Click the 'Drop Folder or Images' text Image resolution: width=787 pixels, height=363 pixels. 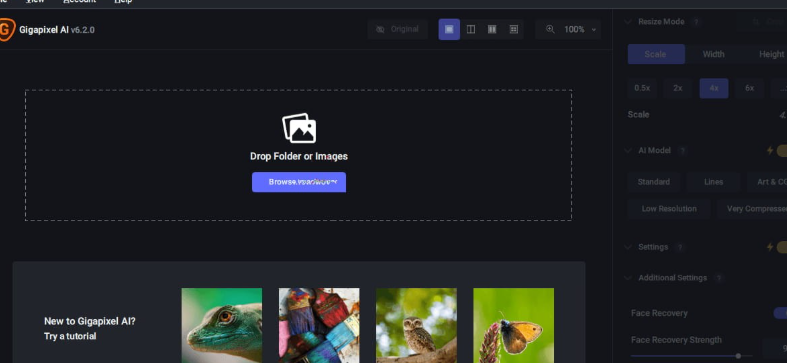(x=299, y=157)
